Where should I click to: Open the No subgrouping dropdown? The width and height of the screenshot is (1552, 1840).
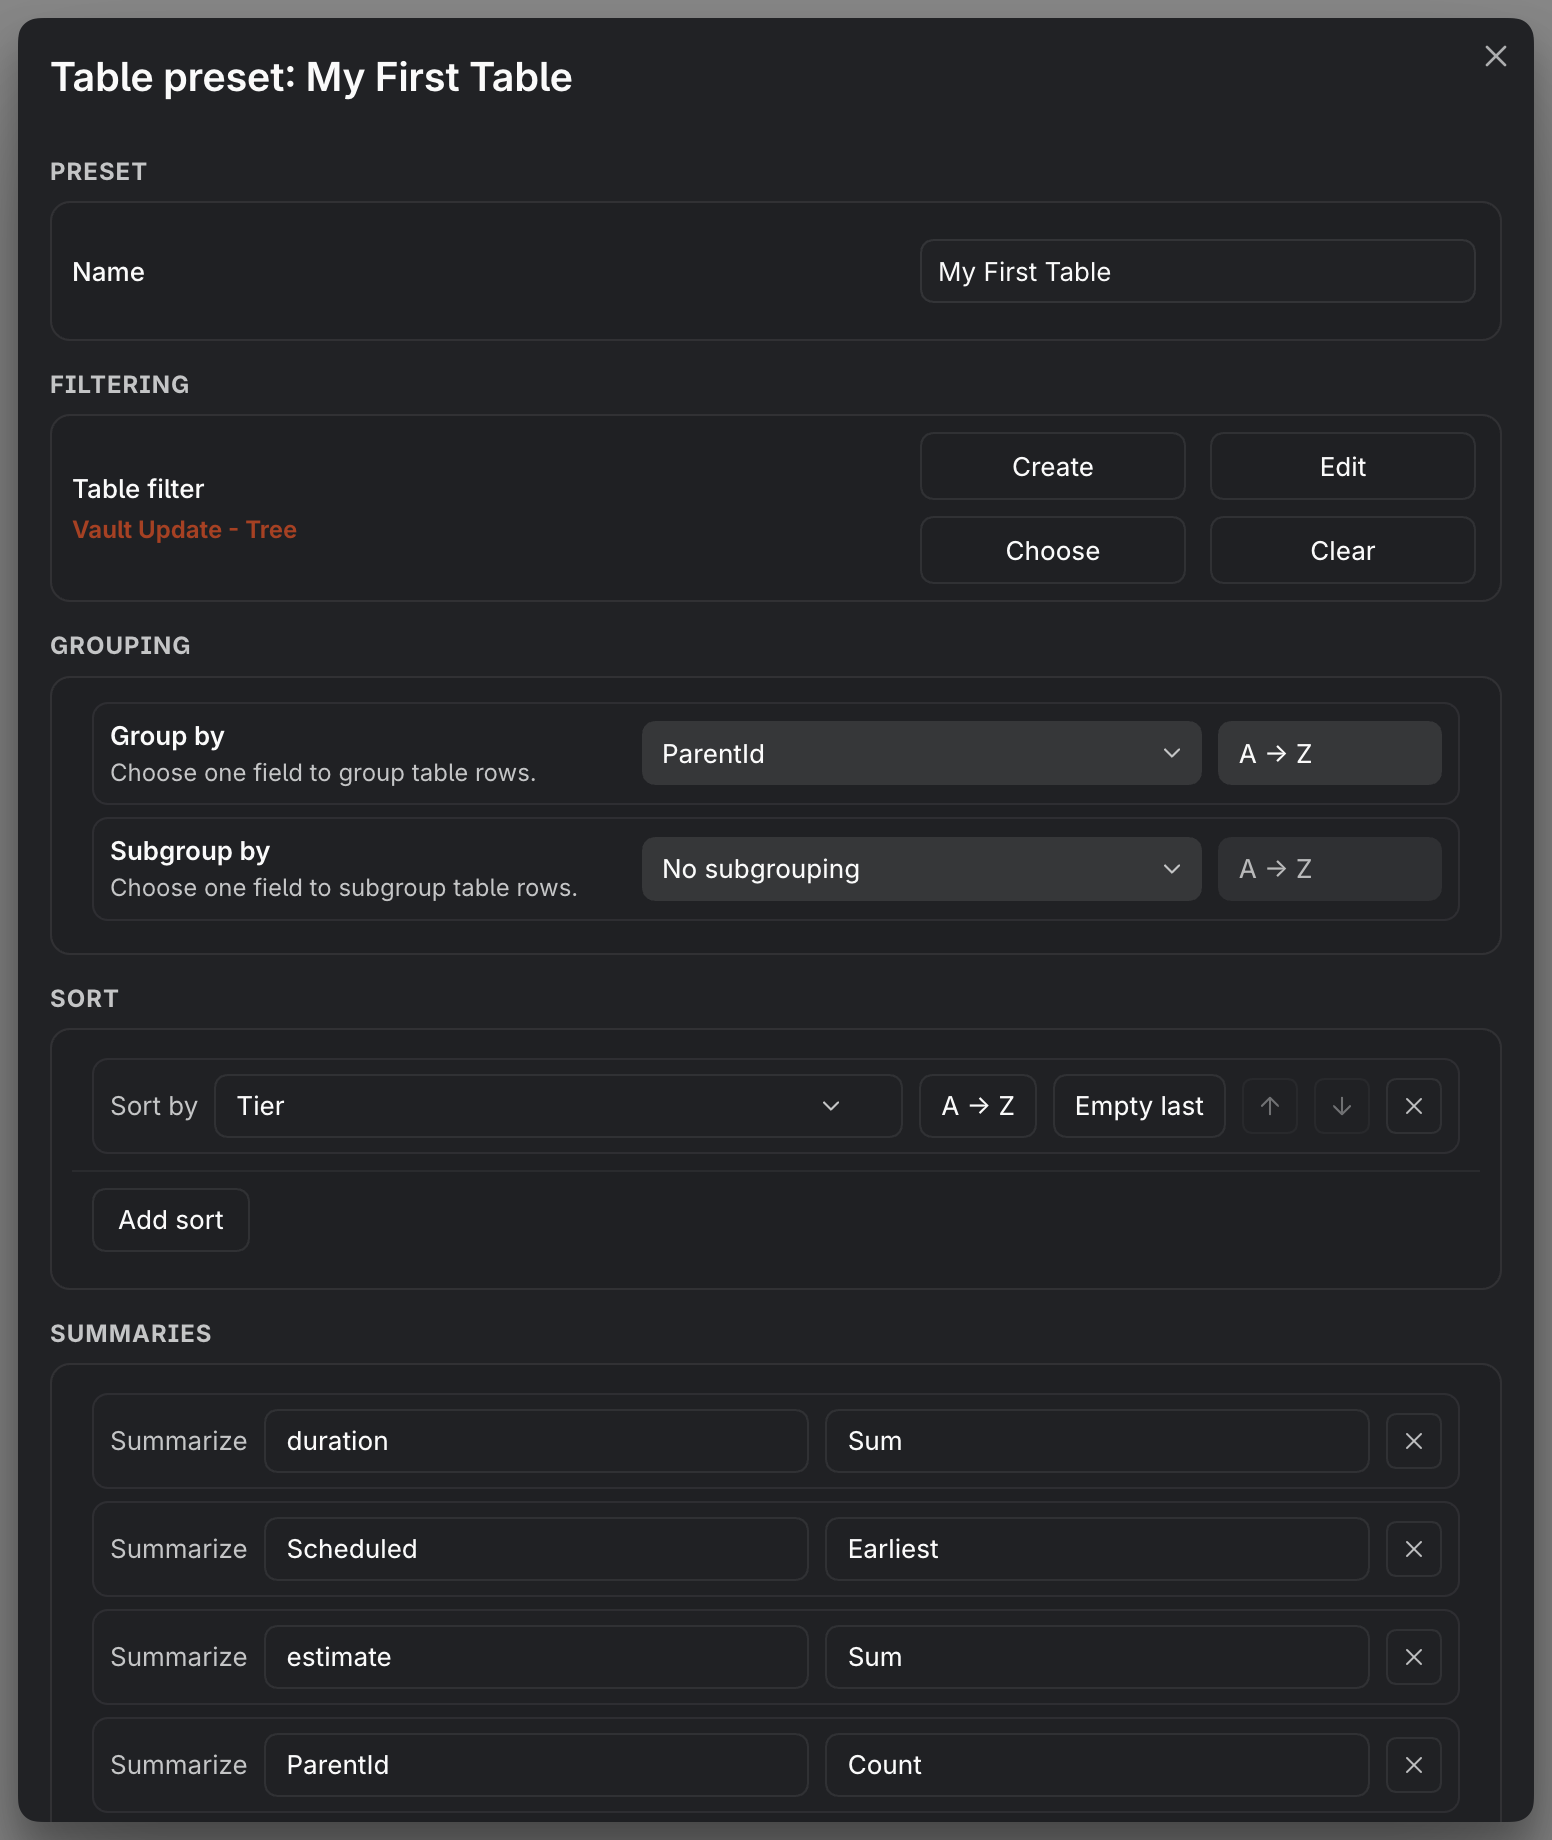point(921,868)
